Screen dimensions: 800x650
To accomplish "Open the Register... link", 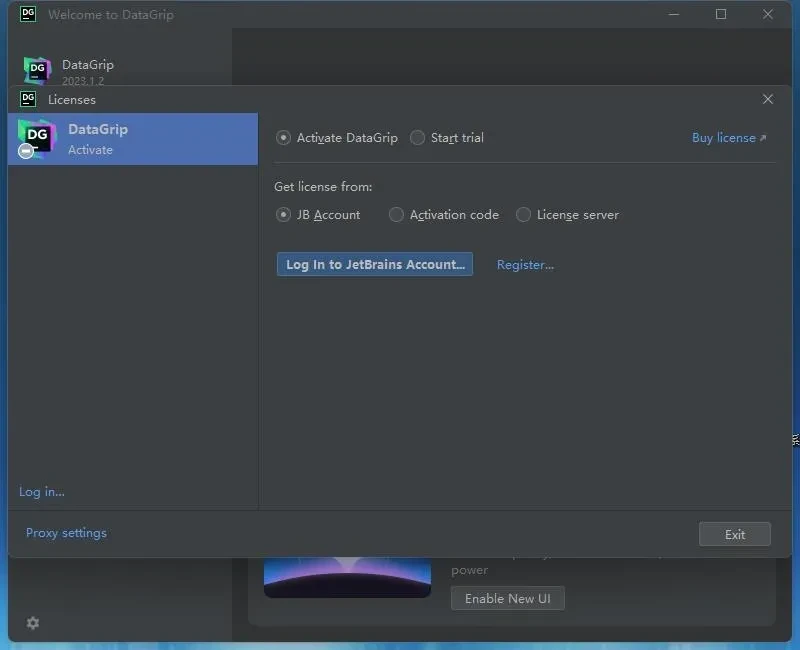I will [525, 265].
